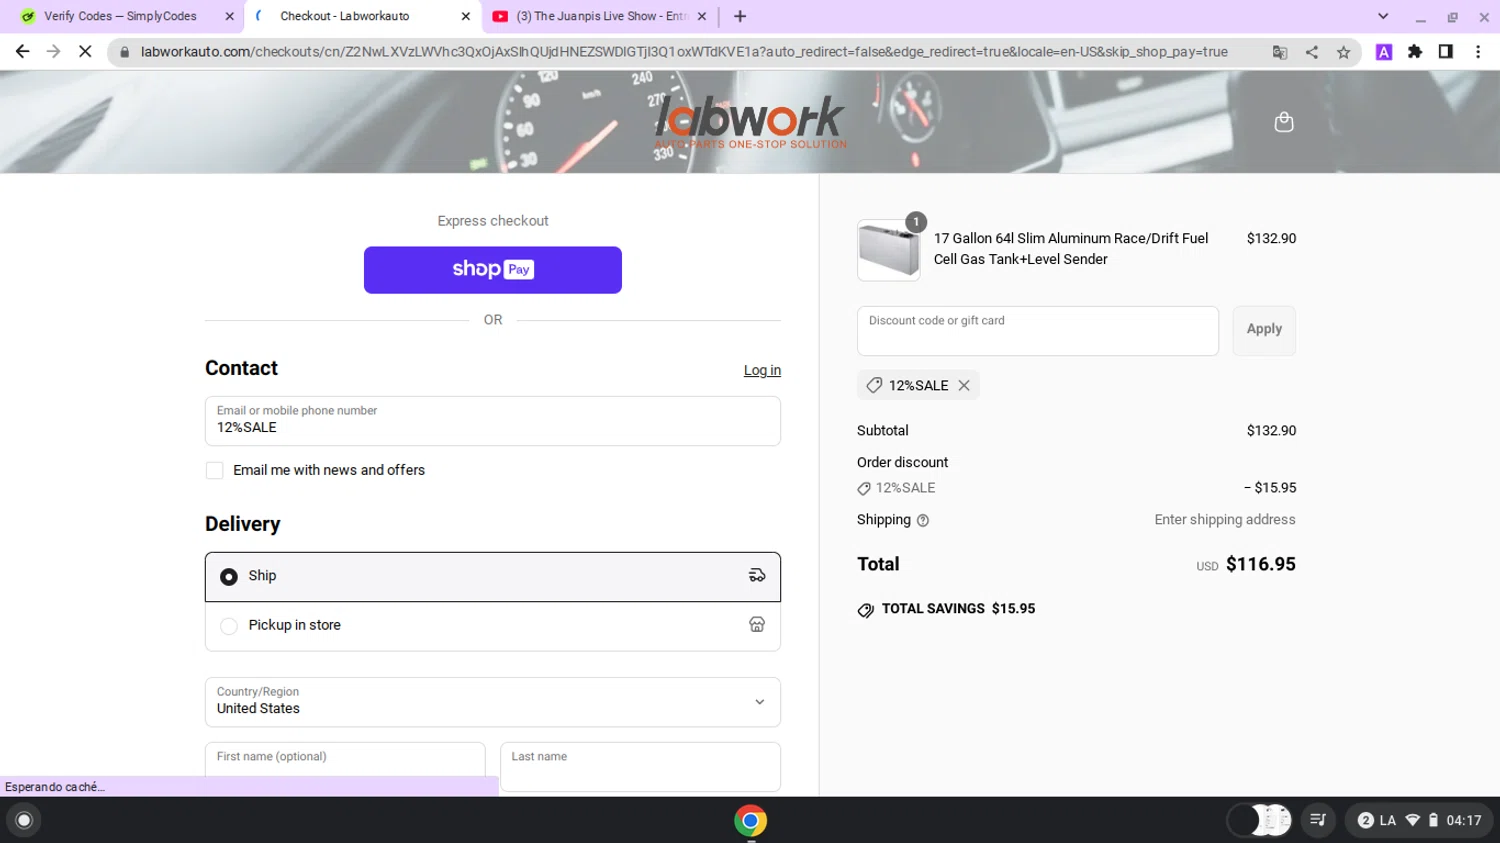1500x843 pixels.
Task: Switch to Verify Codes — SimplyCodes tab
Action: pyautogui.click(x=120, y=16)
